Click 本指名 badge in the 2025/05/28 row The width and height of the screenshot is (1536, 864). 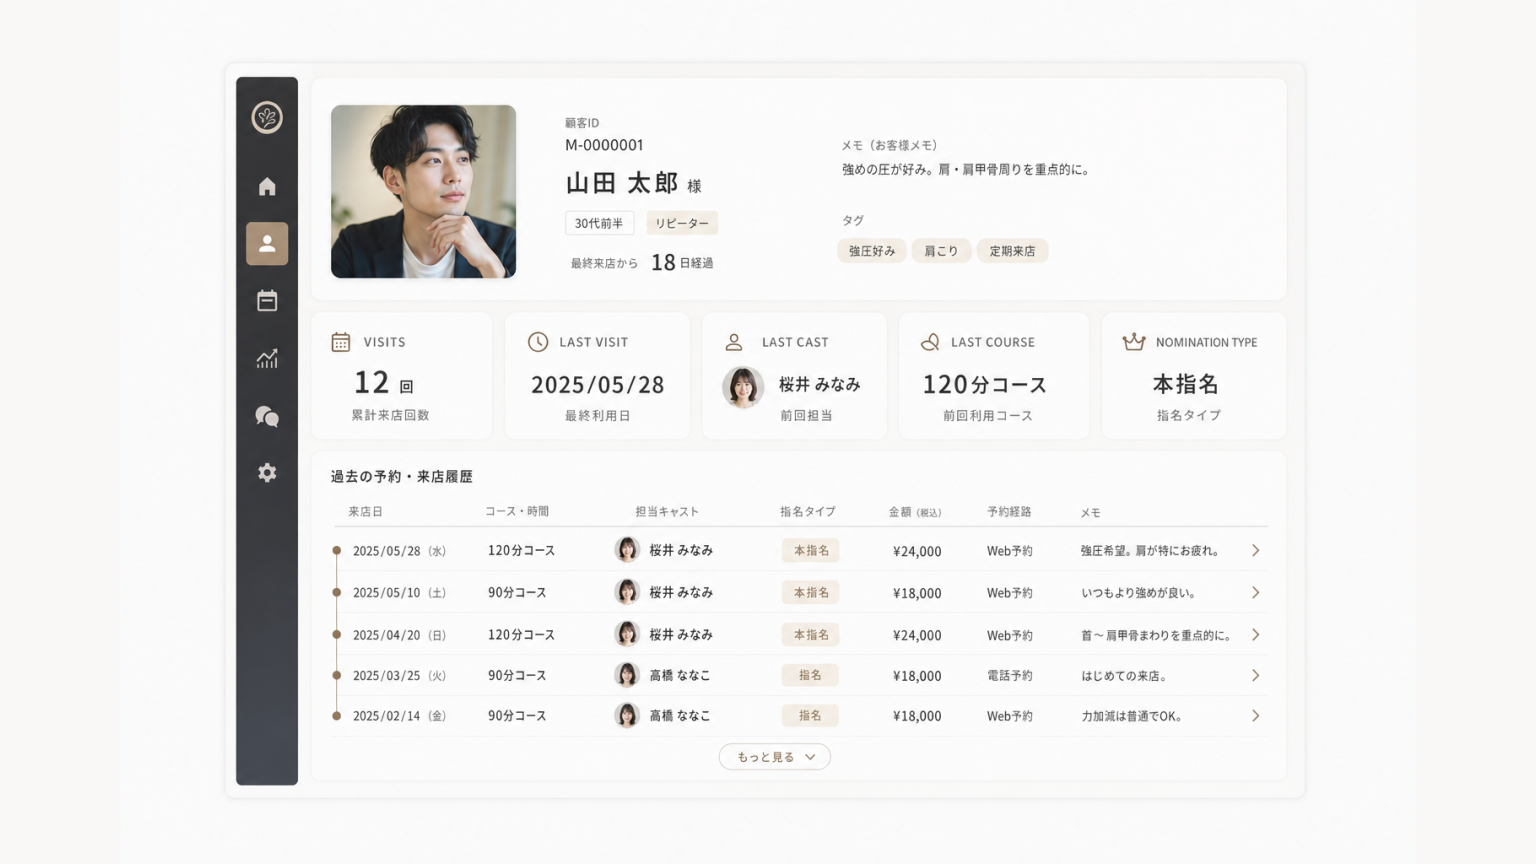(811, 551)
